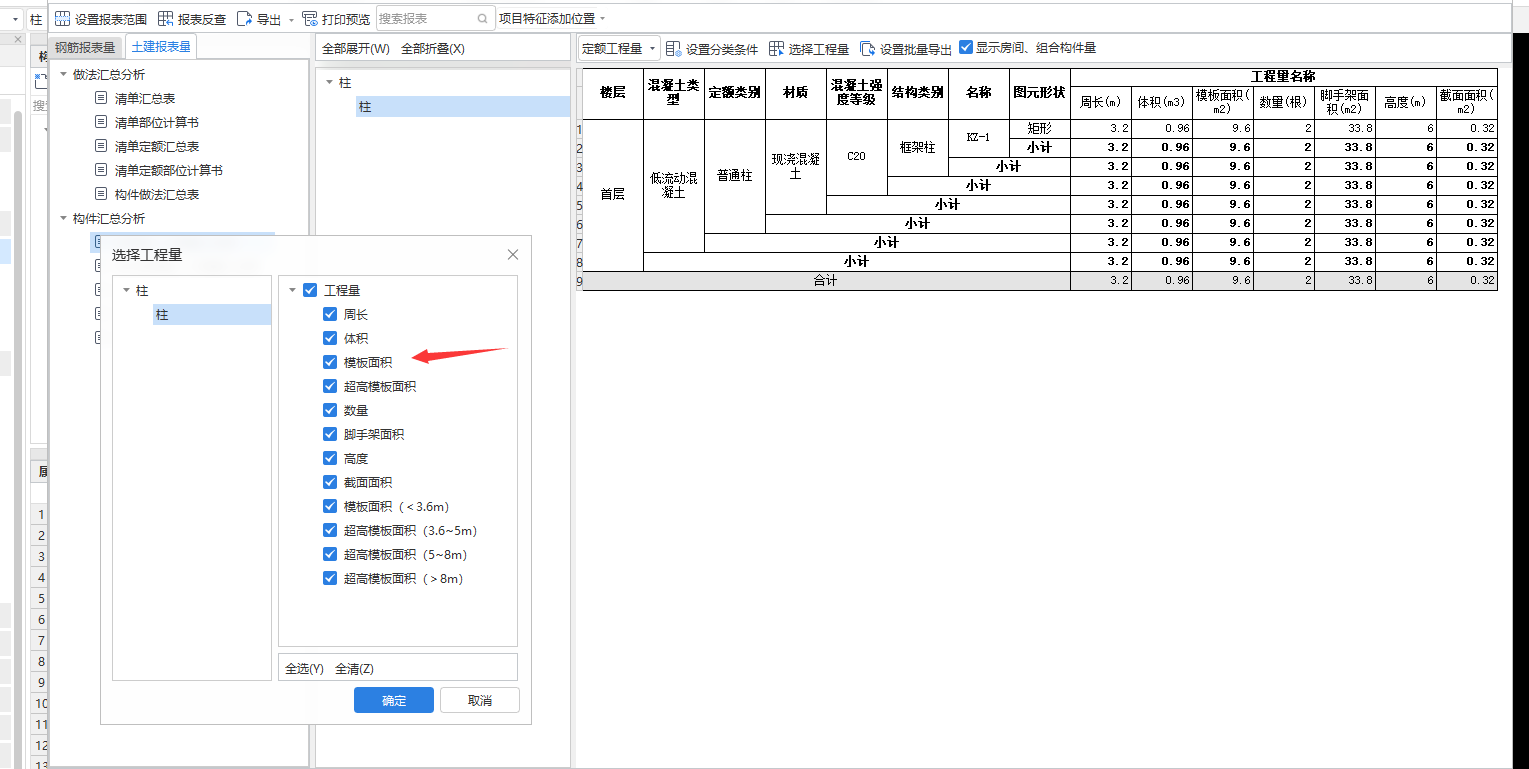Image resolution: width=1529 pixels, height=769 pixels.
Task: Click report icon beside 清单部位计算书
Action: (x=100, y=122)
